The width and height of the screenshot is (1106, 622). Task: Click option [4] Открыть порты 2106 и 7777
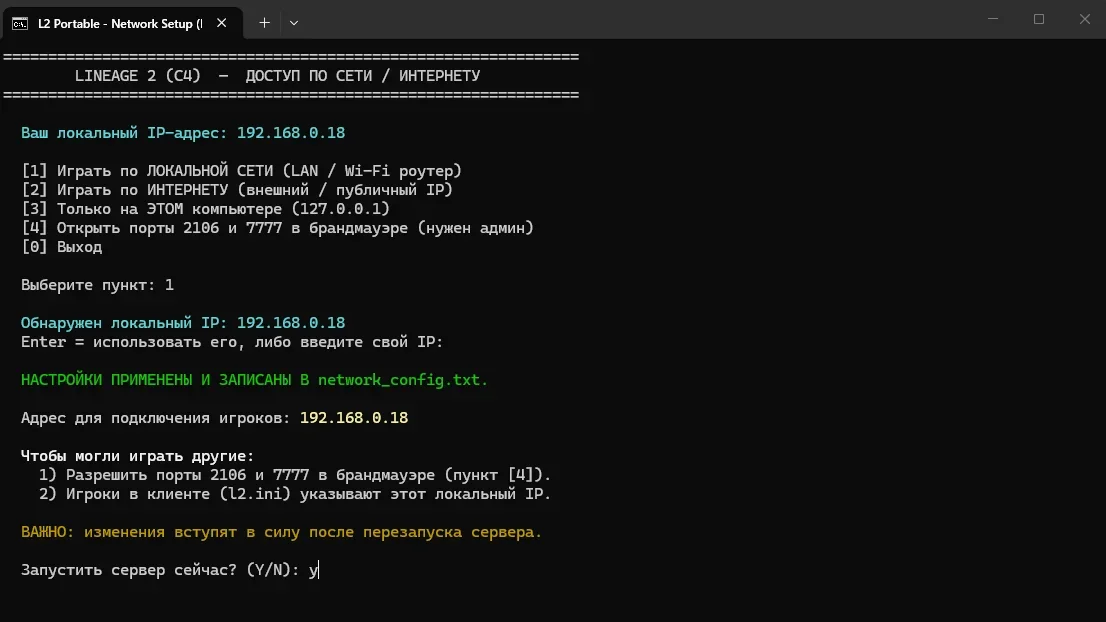click(x=277, y=228)
